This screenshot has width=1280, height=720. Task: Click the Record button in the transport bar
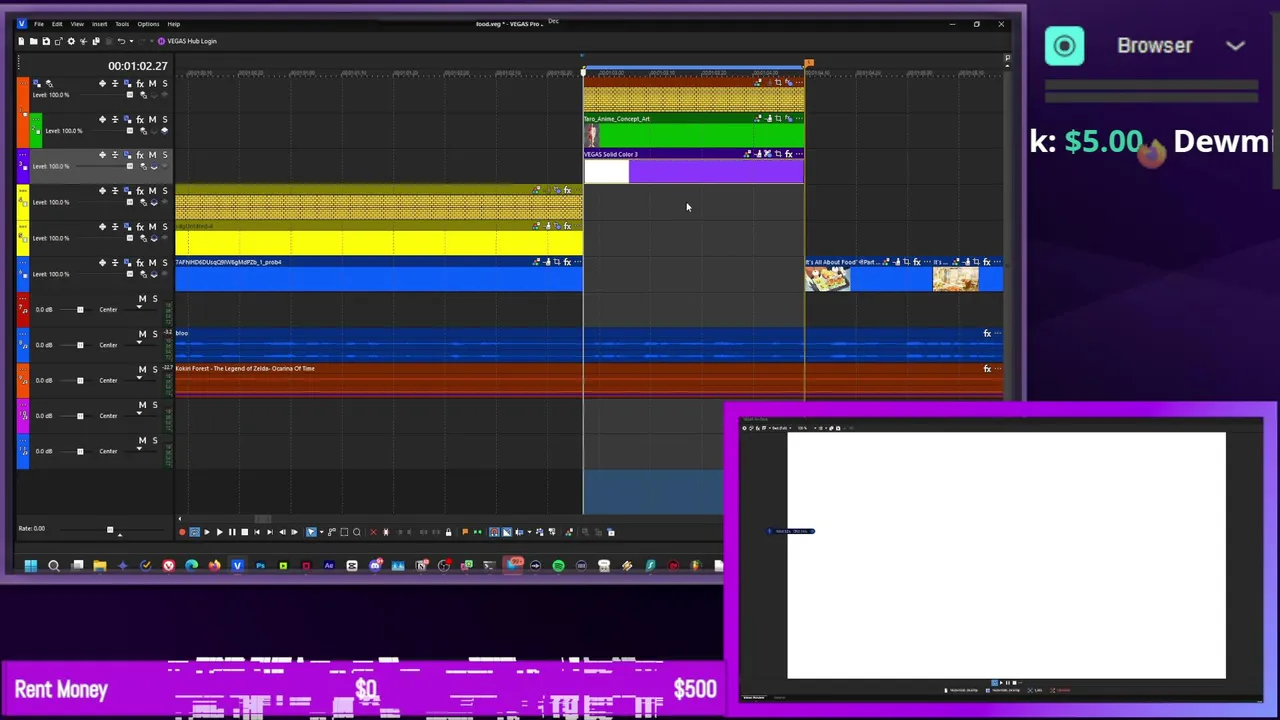click(x=182, y=532)
